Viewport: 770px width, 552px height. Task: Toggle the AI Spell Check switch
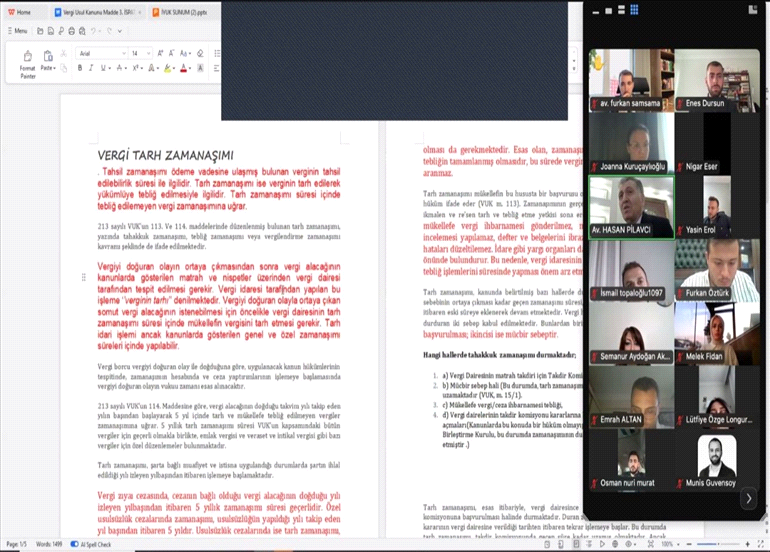(75, 544)
